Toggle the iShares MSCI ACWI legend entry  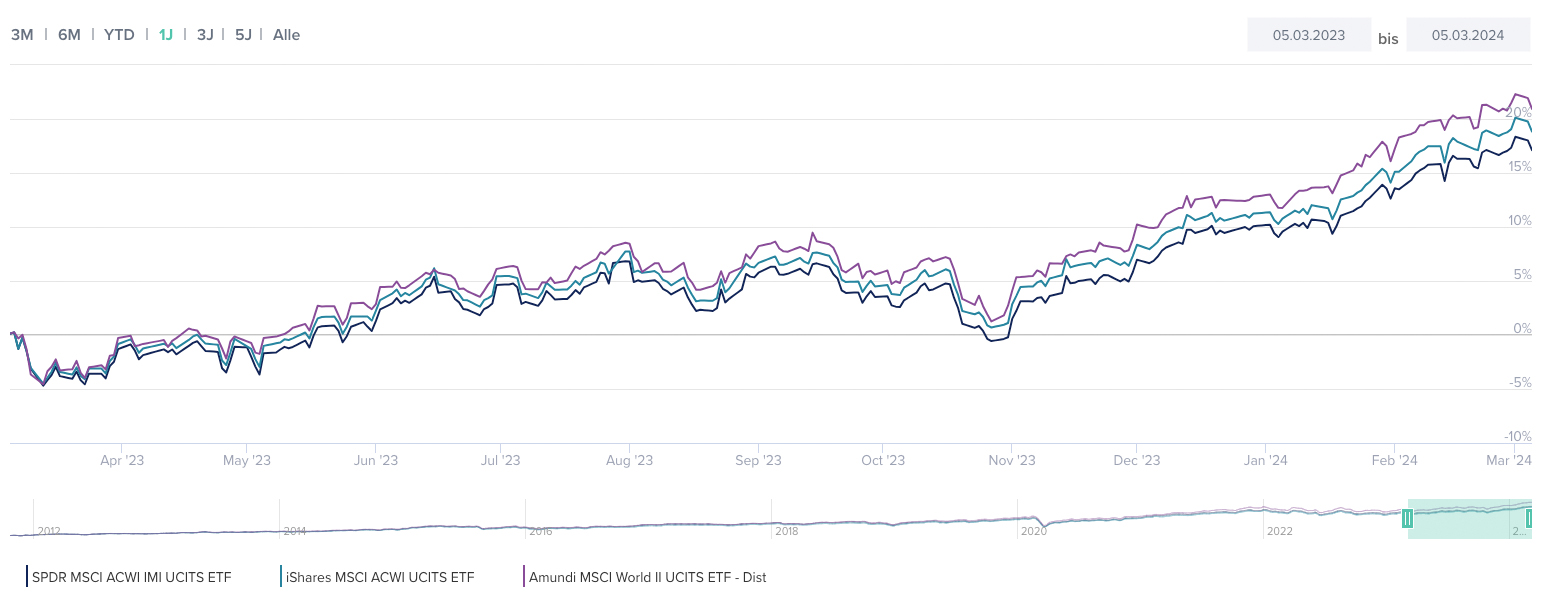point(380,577)
